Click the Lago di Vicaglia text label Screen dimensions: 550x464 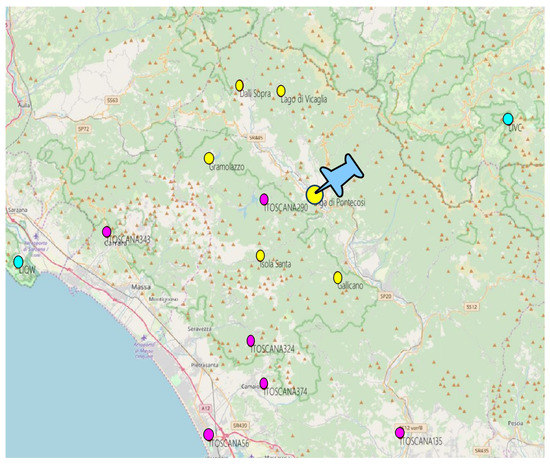304,100
